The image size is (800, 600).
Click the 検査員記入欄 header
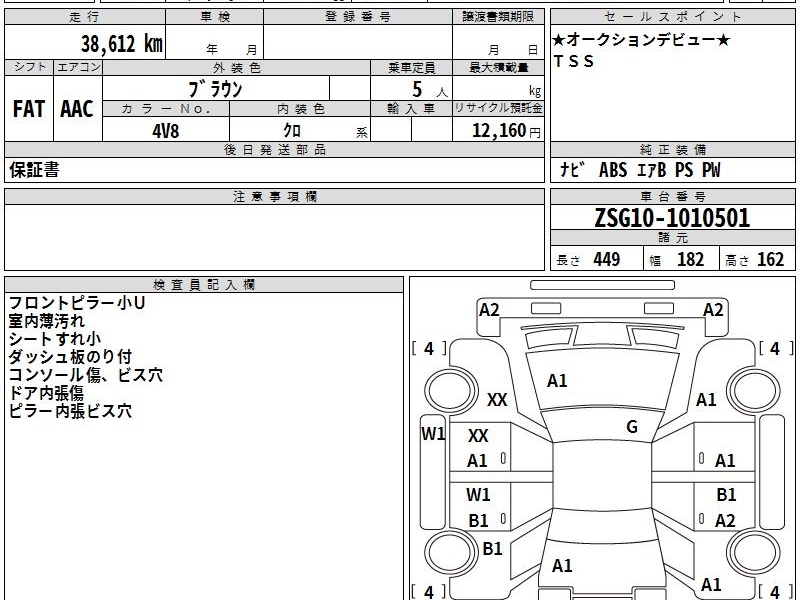[204, 285]
